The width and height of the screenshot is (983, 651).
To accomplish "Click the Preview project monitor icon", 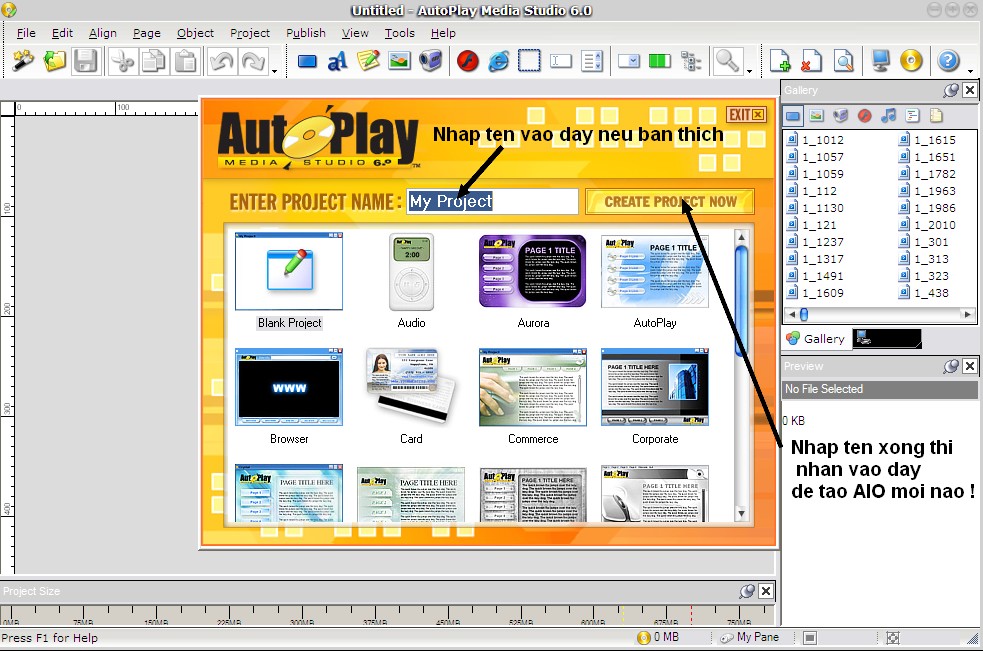I will click(880, 61).
